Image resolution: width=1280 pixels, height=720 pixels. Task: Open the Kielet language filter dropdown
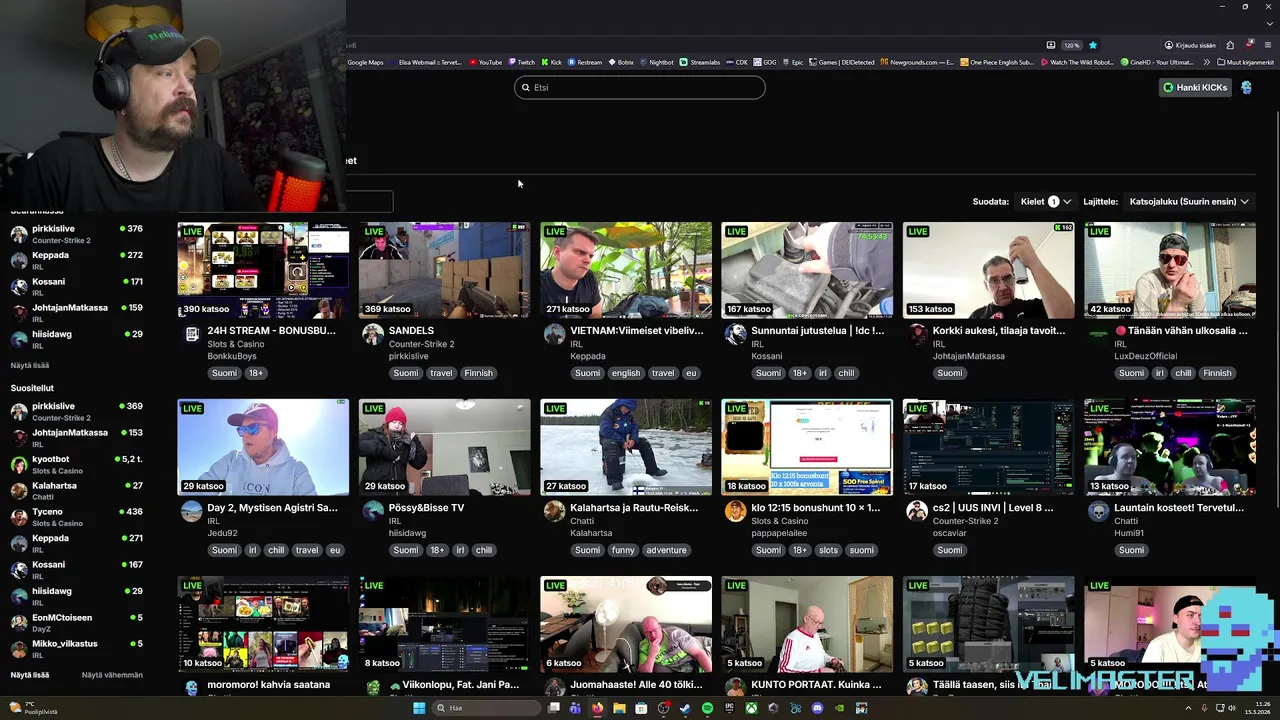pos(1045,202)
